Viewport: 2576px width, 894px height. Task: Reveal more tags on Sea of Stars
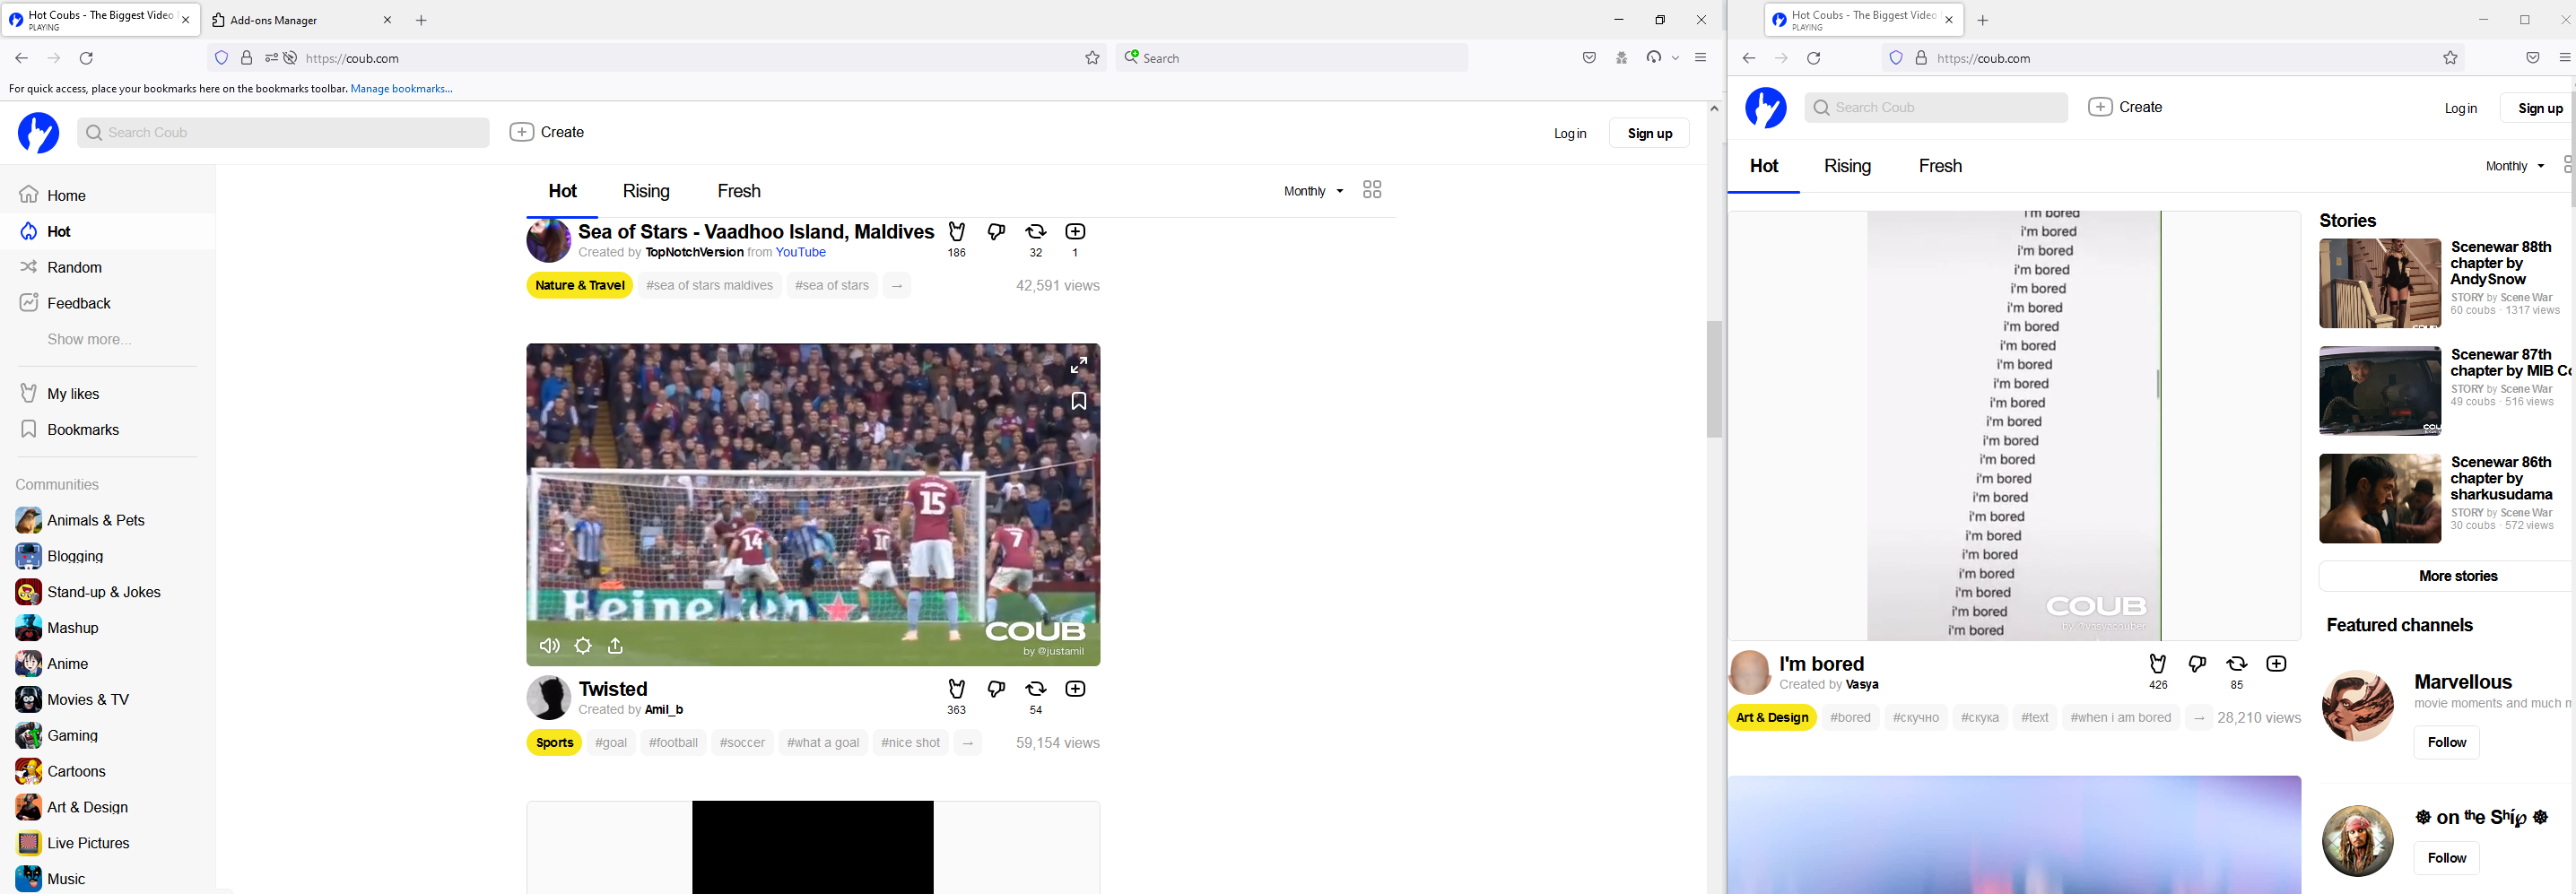click(896, 285)
